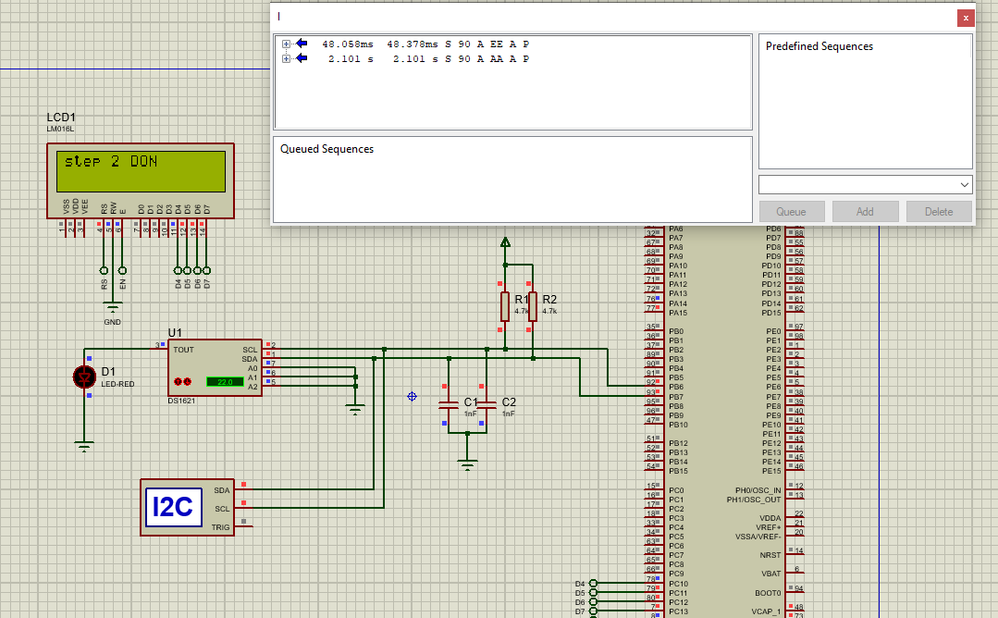Image resolution: width=998 pixels, height=618 pixels.
Task: Click the blue arrow on first sequence row
Action: point(302,43)
